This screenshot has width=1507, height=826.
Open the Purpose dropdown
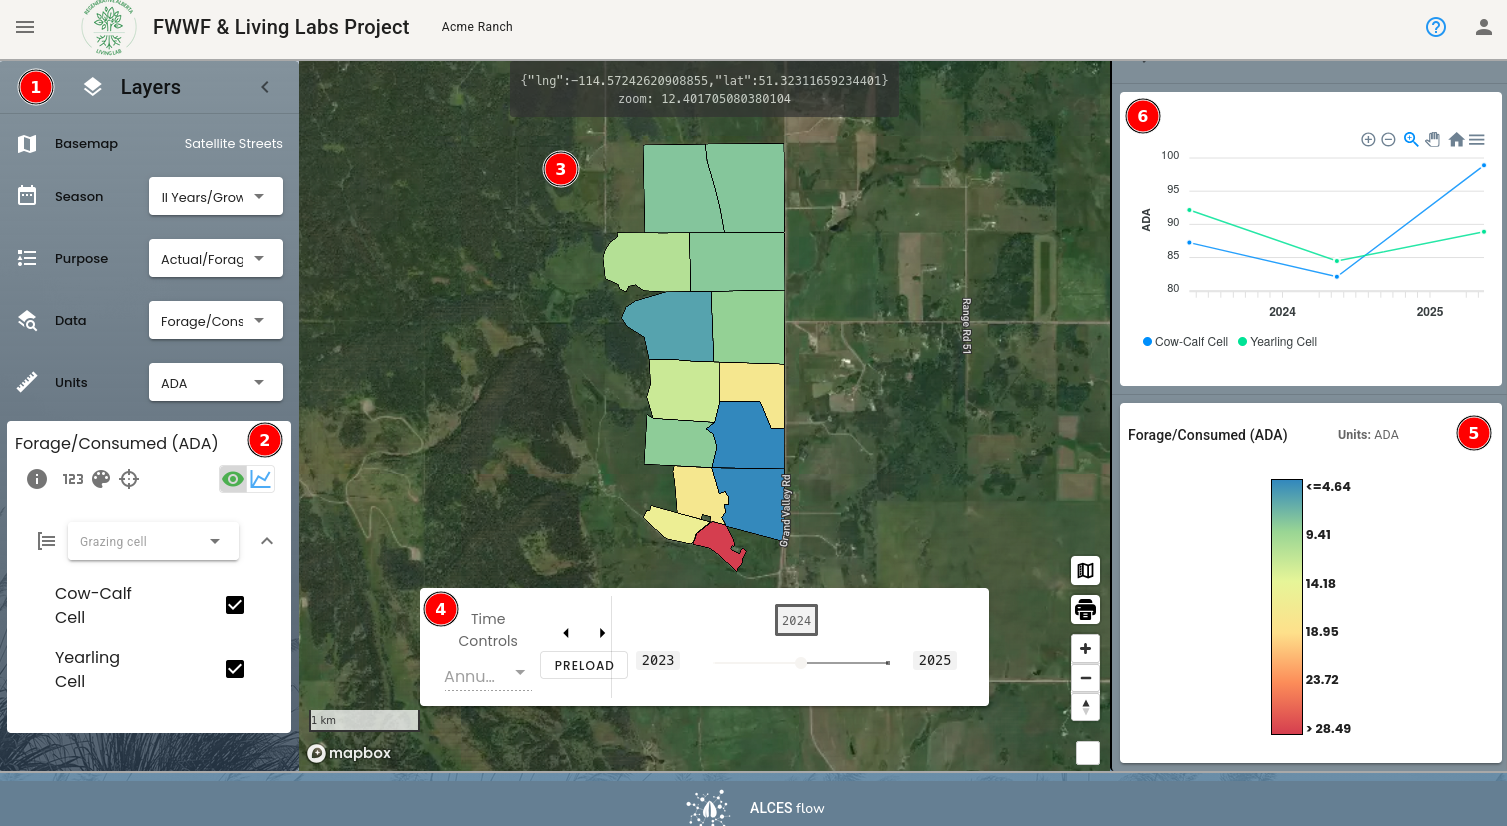(216, 258)
